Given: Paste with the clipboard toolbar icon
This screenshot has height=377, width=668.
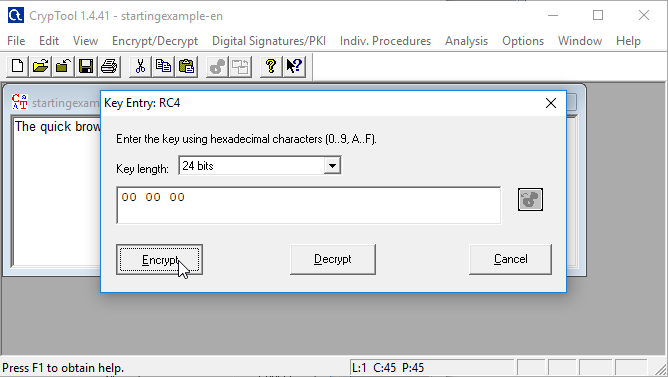Looking at the screenshot, I should click(x=186, y=66).
